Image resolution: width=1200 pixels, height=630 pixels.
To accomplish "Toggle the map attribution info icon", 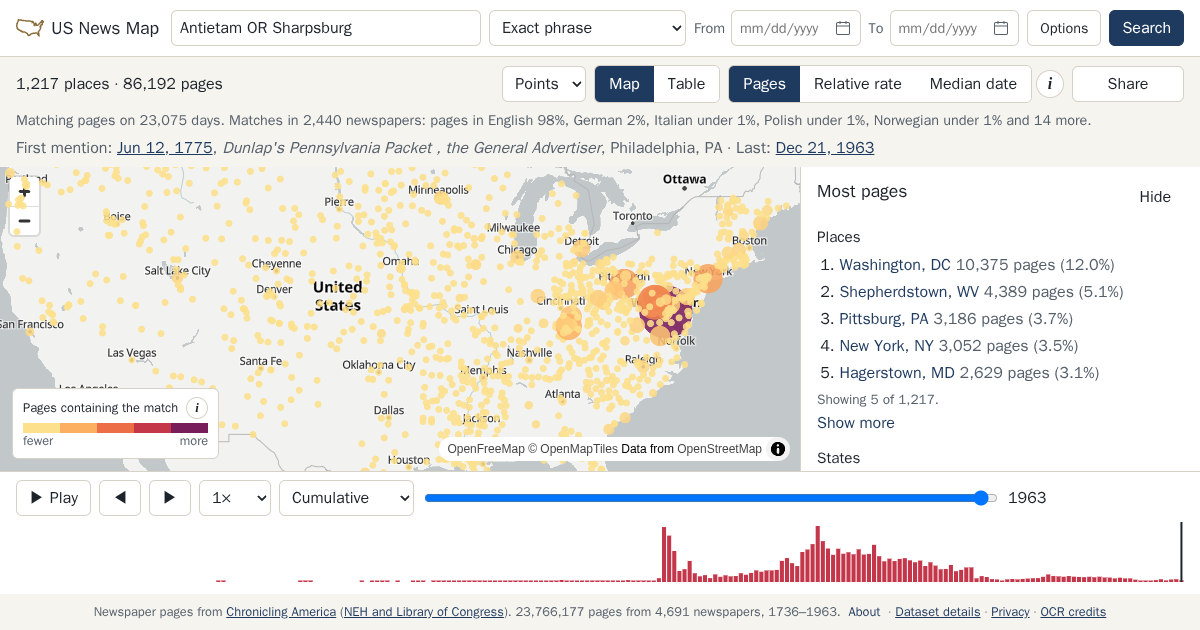I will (778, 449).
